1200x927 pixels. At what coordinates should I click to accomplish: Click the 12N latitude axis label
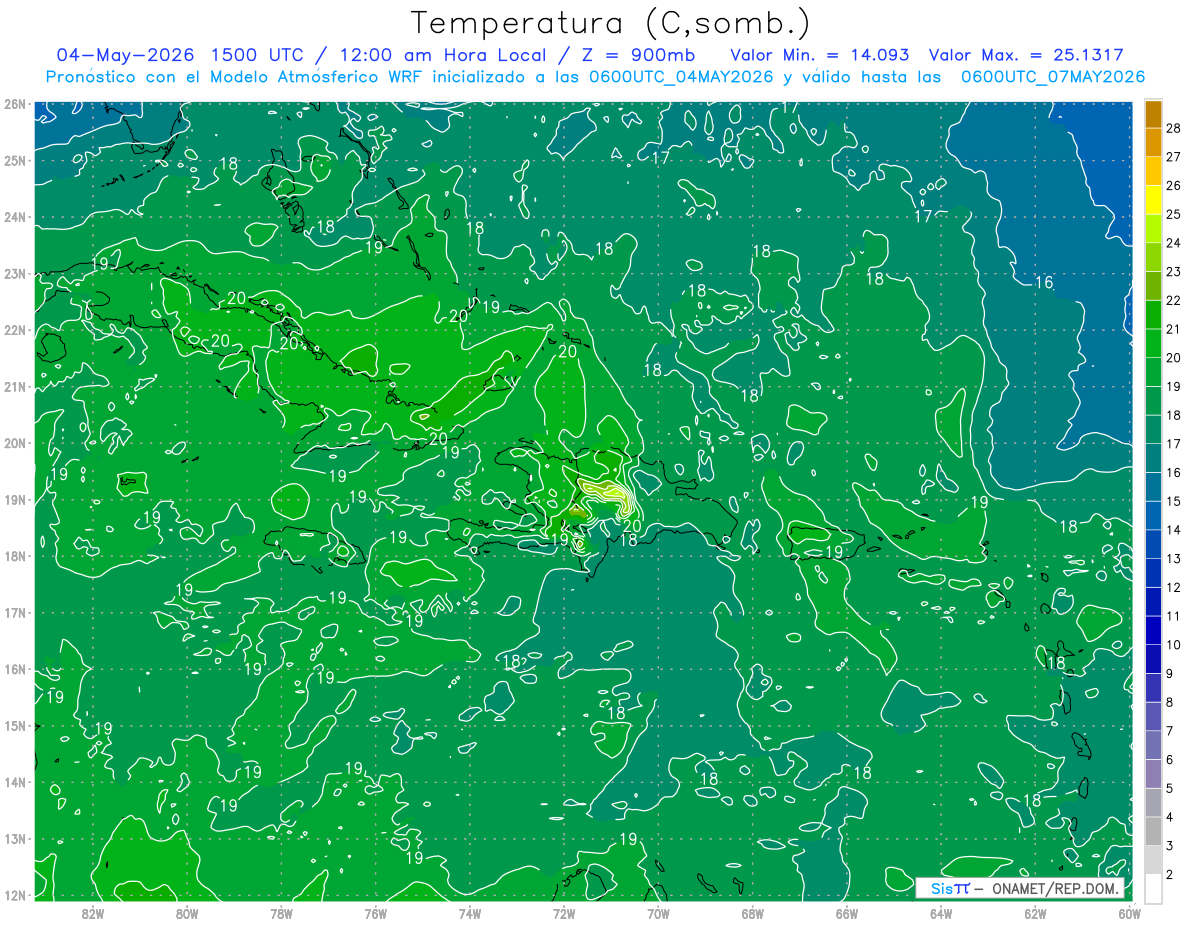pos(15,895)
